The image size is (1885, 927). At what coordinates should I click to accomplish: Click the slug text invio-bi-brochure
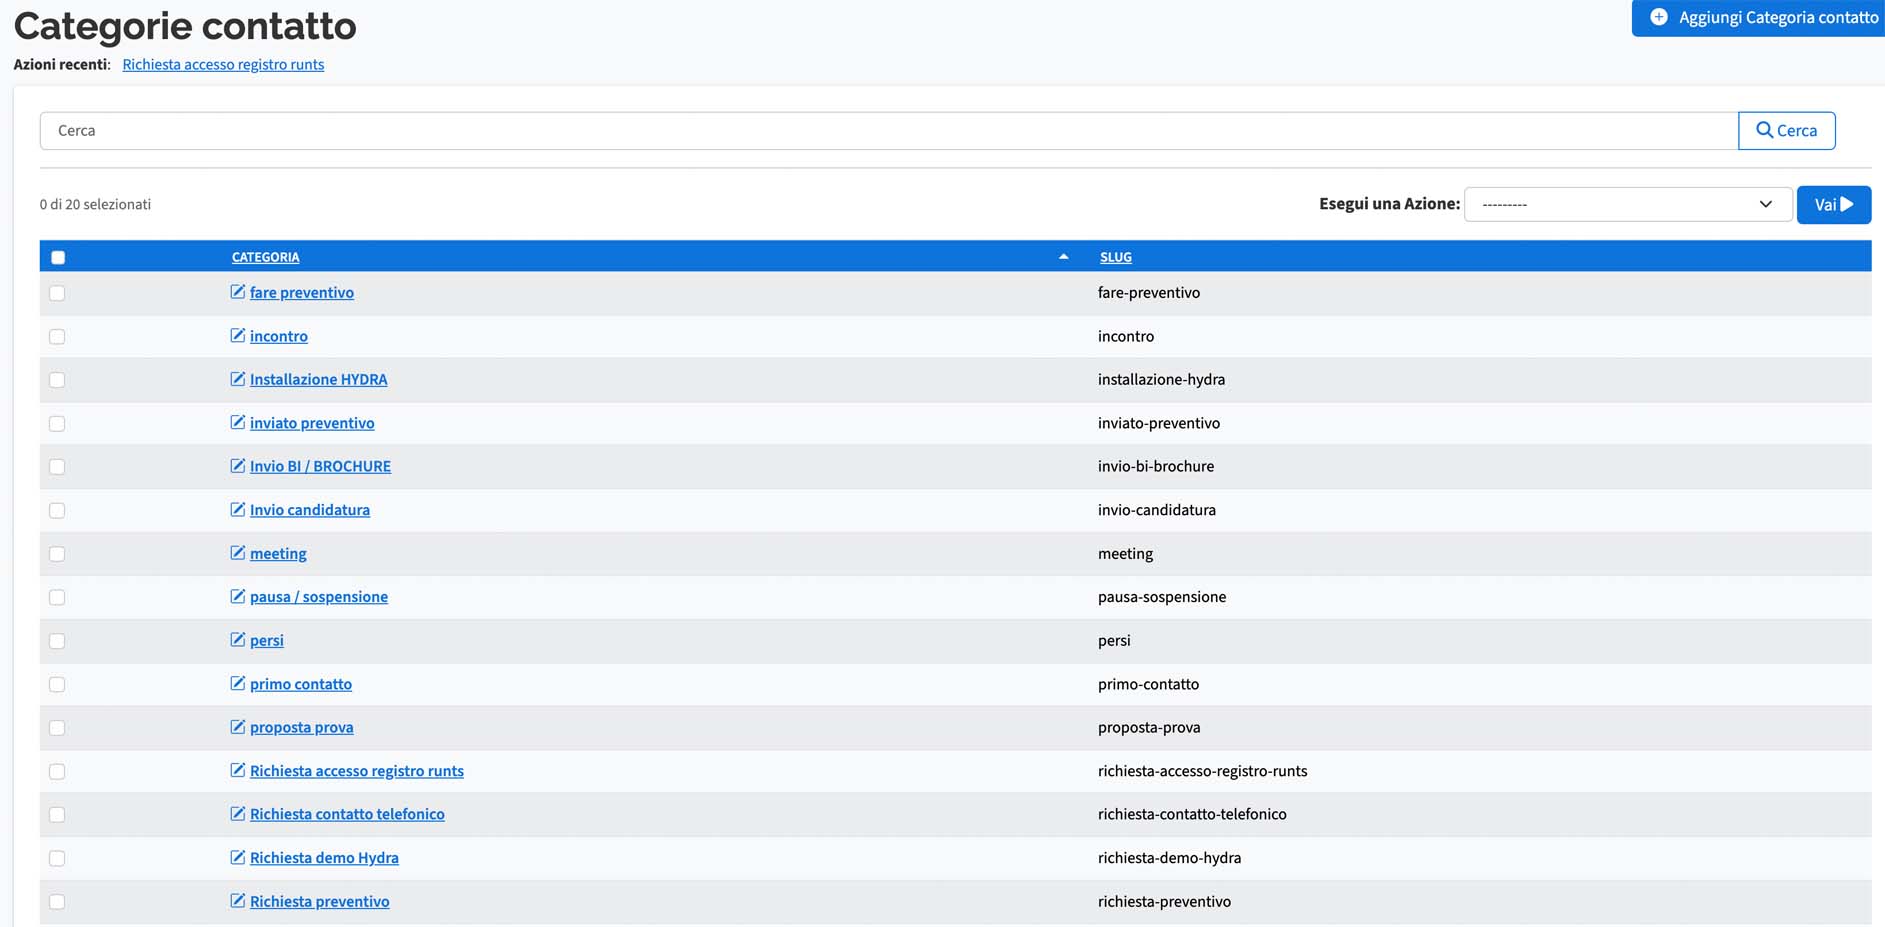pos(1156,466)
